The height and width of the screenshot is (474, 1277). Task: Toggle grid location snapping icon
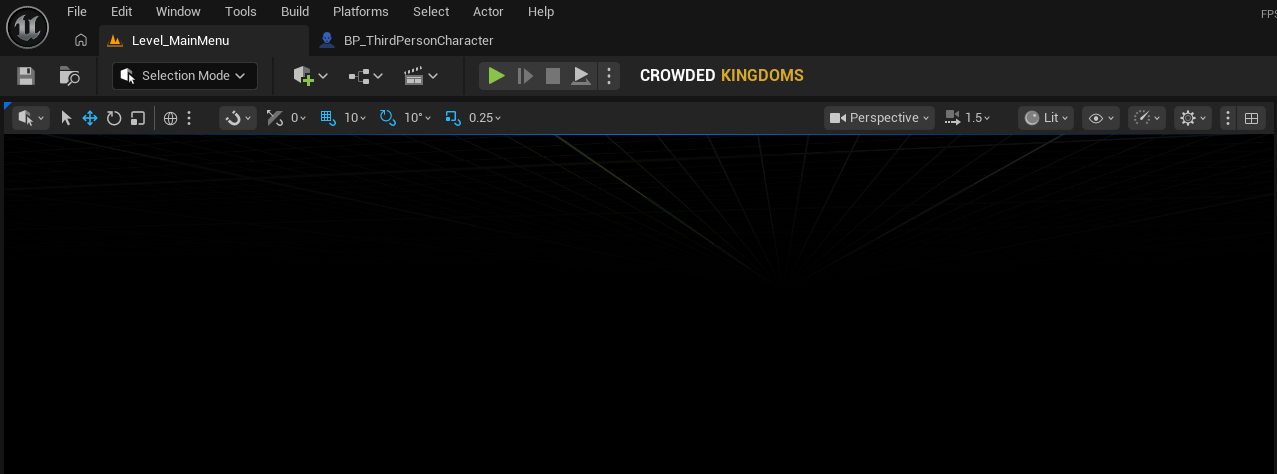(328, 118)
